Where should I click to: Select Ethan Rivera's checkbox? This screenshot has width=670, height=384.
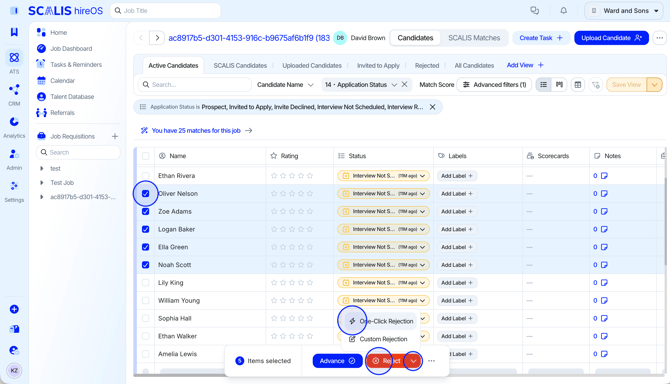[x=146, y=176]
